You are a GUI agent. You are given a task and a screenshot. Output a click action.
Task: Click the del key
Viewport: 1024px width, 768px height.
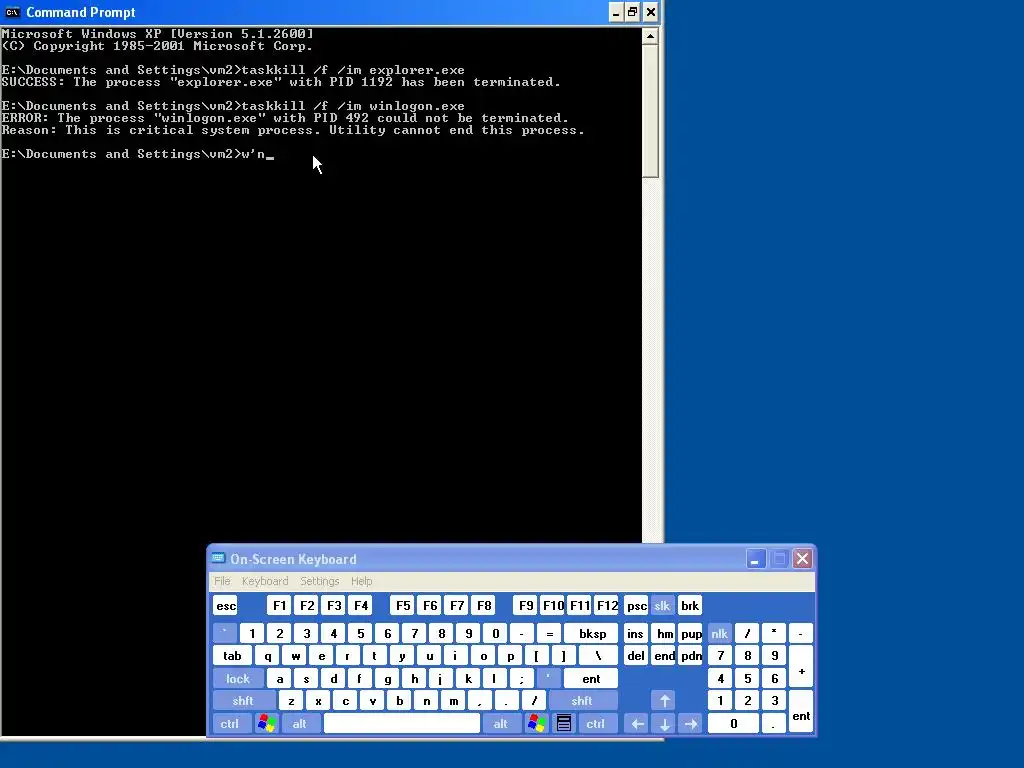(x=636, y=656)
